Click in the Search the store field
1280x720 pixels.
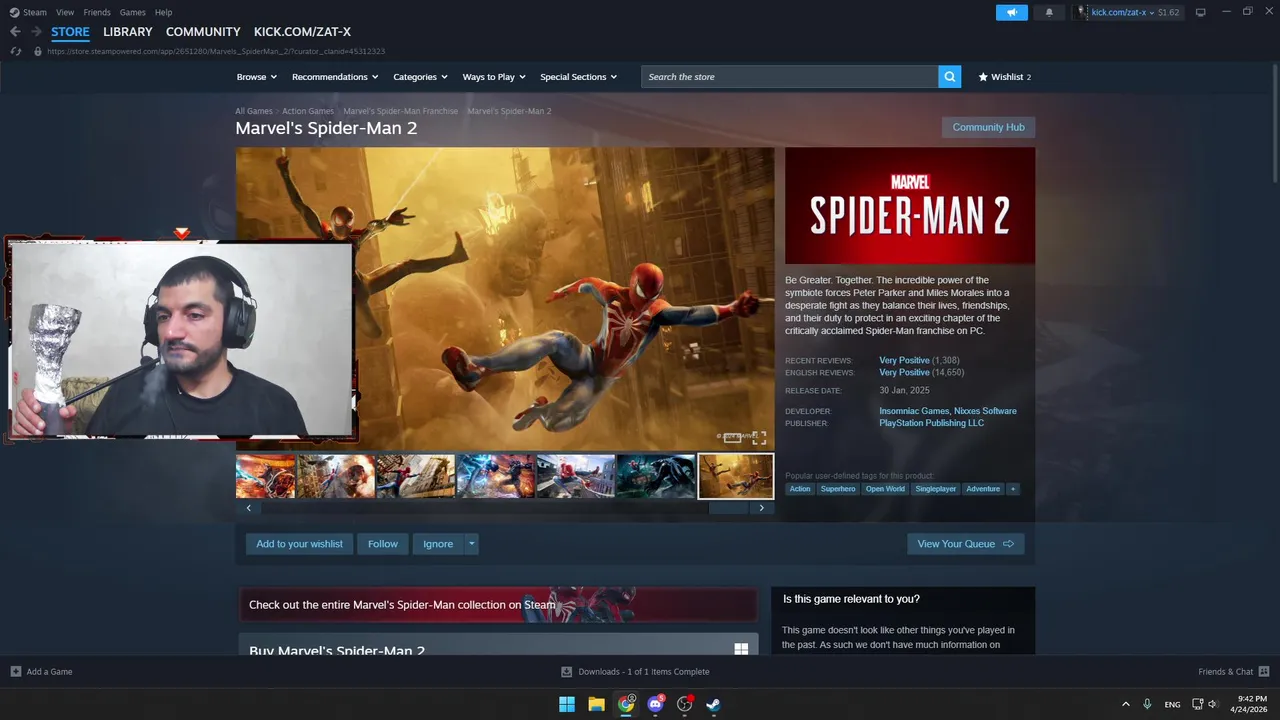pos(790,77)
